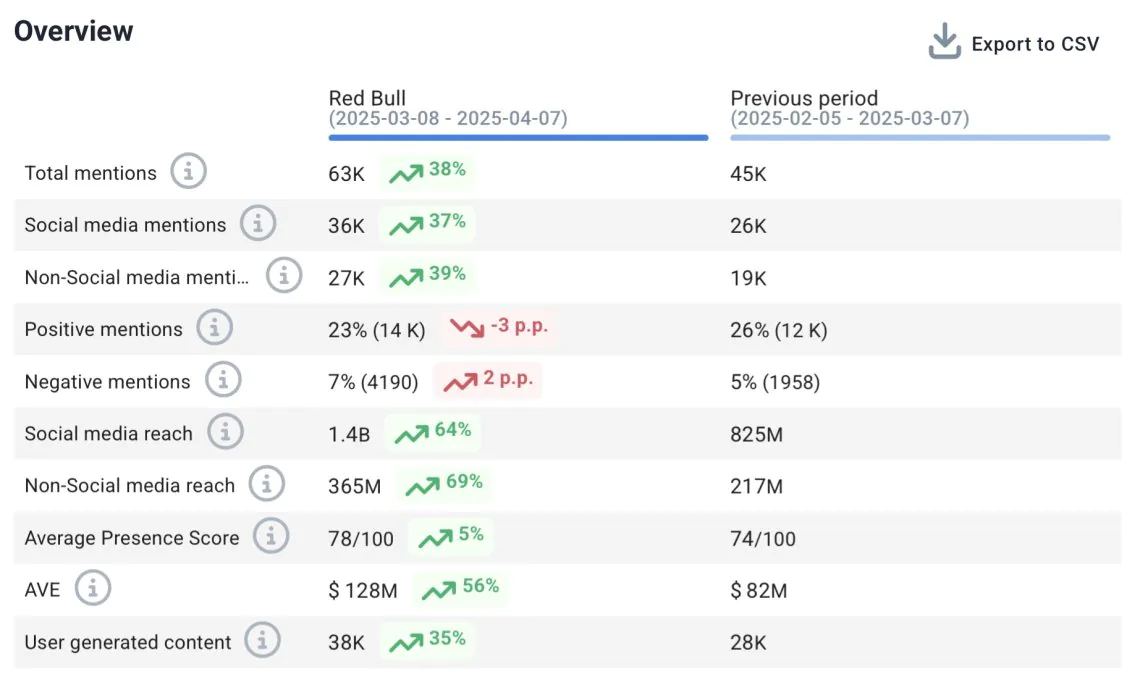Click info icon for Non-Social media reach
The image size is (1140, 695).
click(x=266, y=485)
